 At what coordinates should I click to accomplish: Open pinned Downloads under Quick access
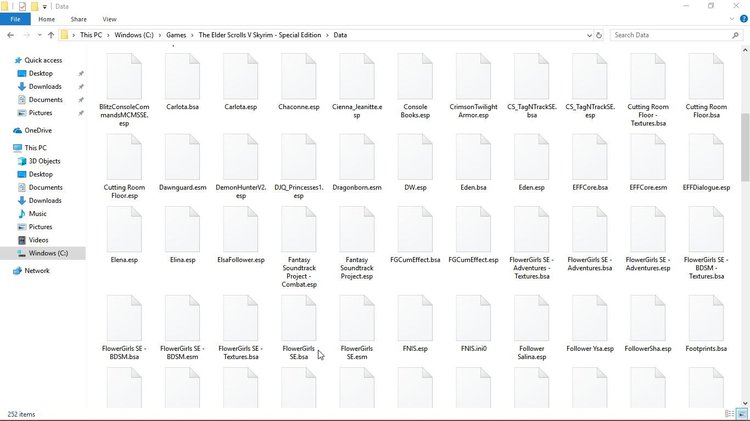click(x=45, y=87)
